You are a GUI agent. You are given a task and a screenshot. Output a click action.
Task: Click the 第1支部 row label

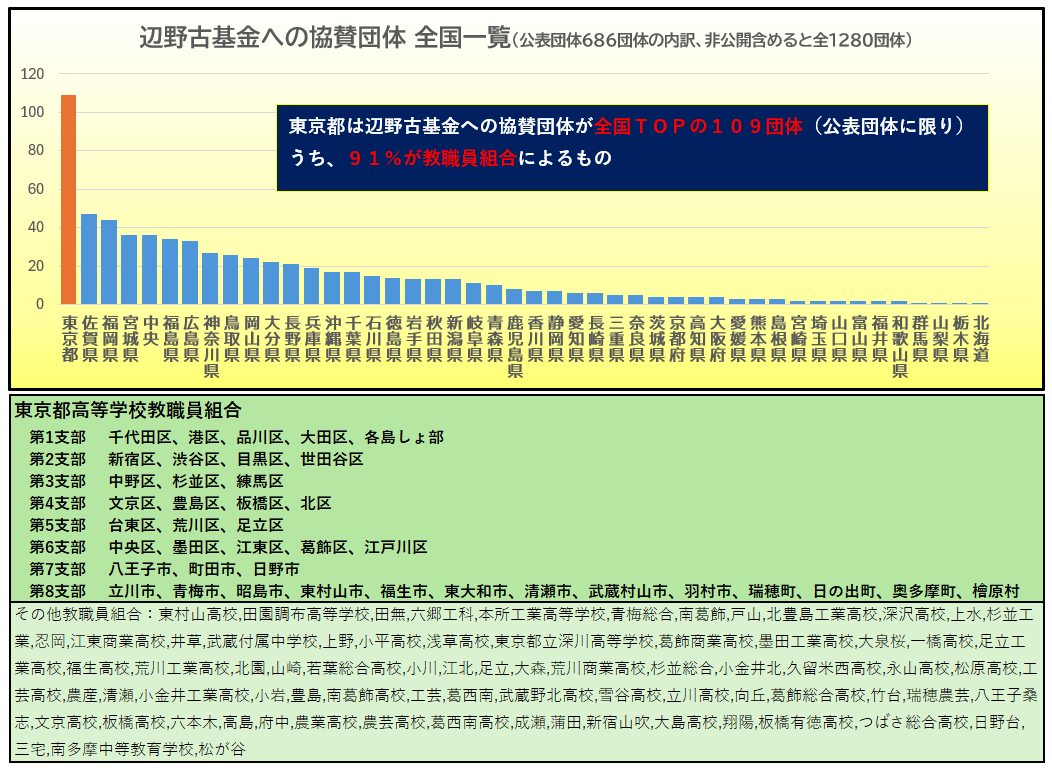(58, 437)
